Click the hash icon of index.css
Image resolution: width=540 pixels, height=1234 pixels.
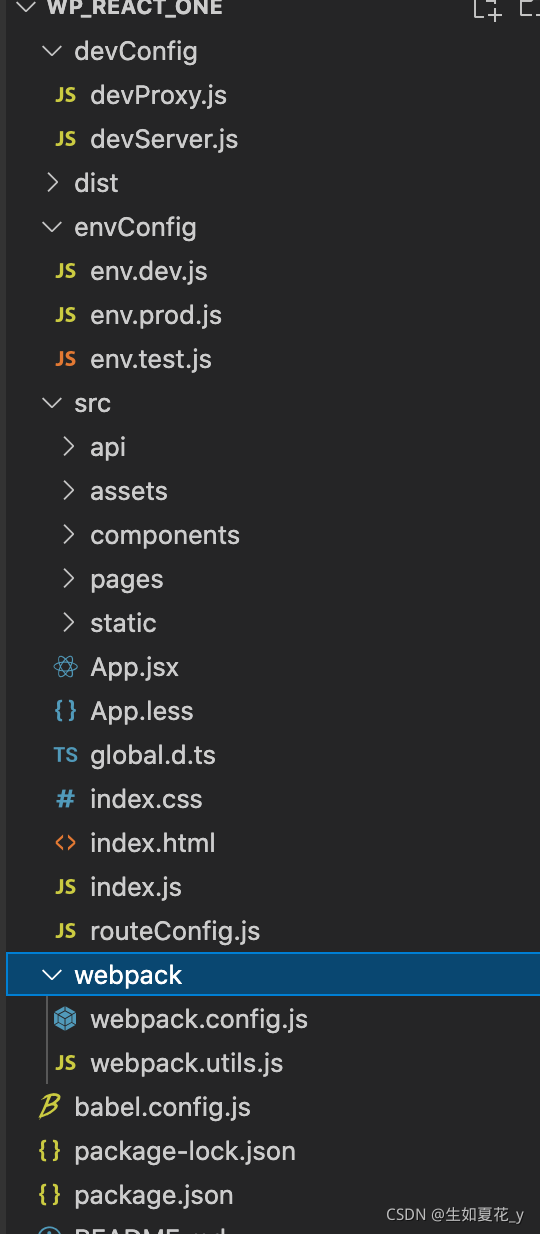coord(66,799)
